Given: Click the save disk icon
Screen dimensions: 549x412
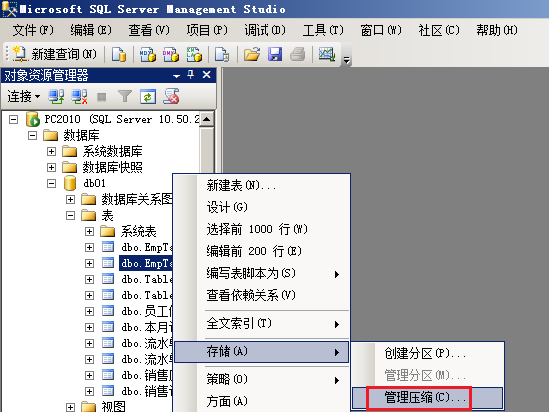Looking at the screenshot, I should pyautogui.click(x=275, y=54).
